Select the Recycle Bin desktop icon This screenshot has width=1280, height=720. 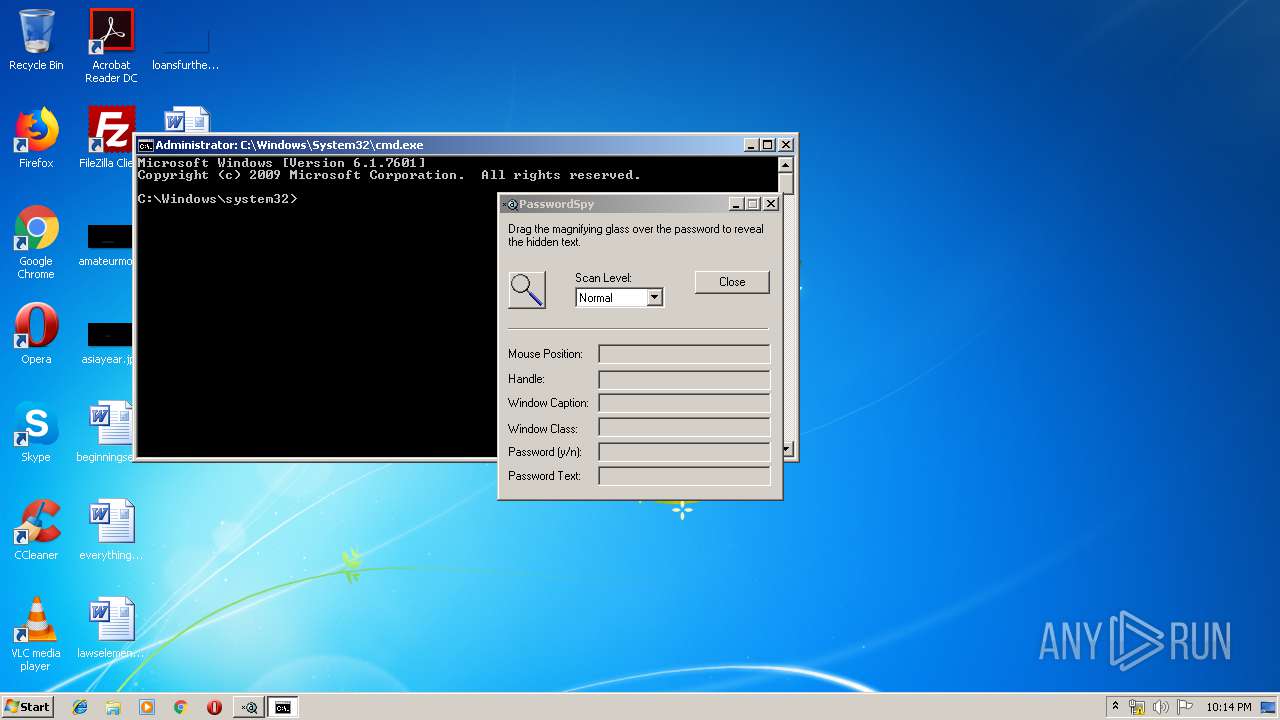pos(36,40)
